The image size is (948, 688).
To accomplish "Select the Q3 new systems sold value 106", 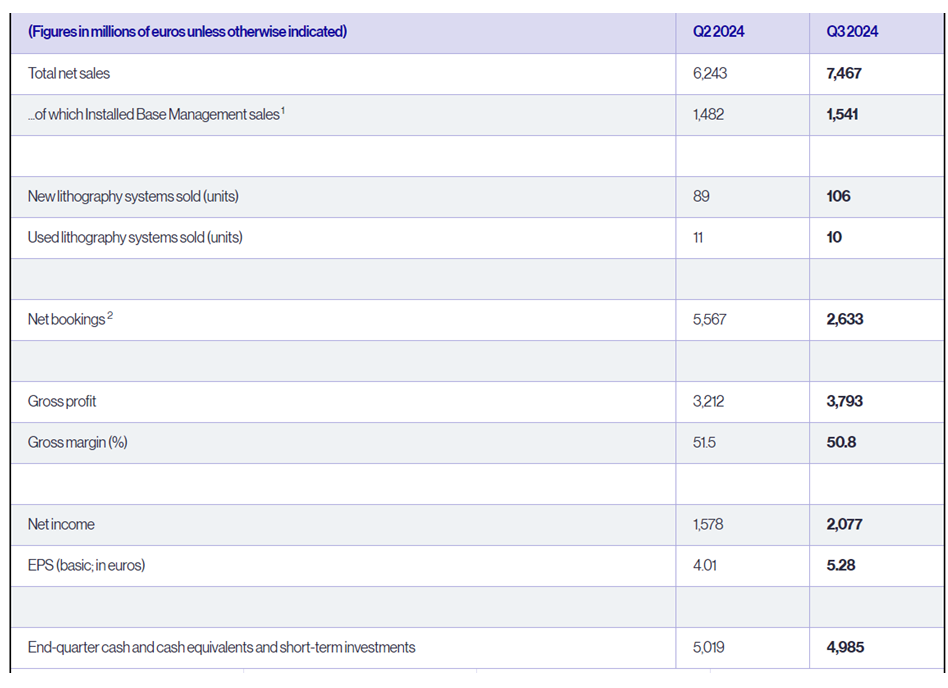I will pyautogui.click(x=838, y=196).
